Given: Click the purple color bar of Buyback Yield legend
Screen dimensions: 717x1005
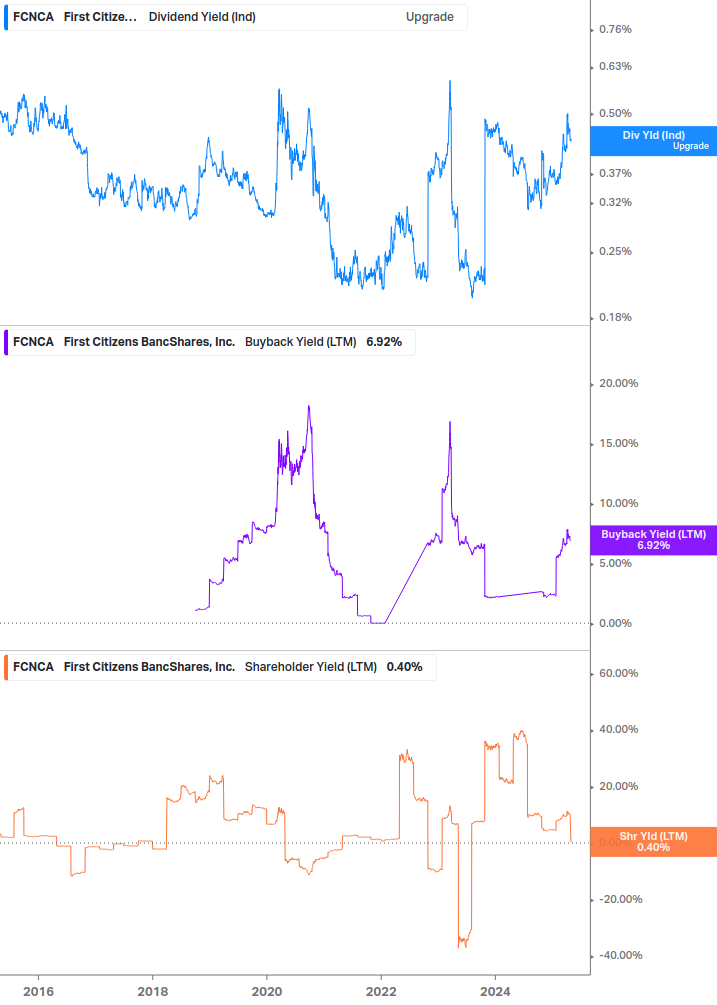Looking at the screenshot, I should coord(6,342).
